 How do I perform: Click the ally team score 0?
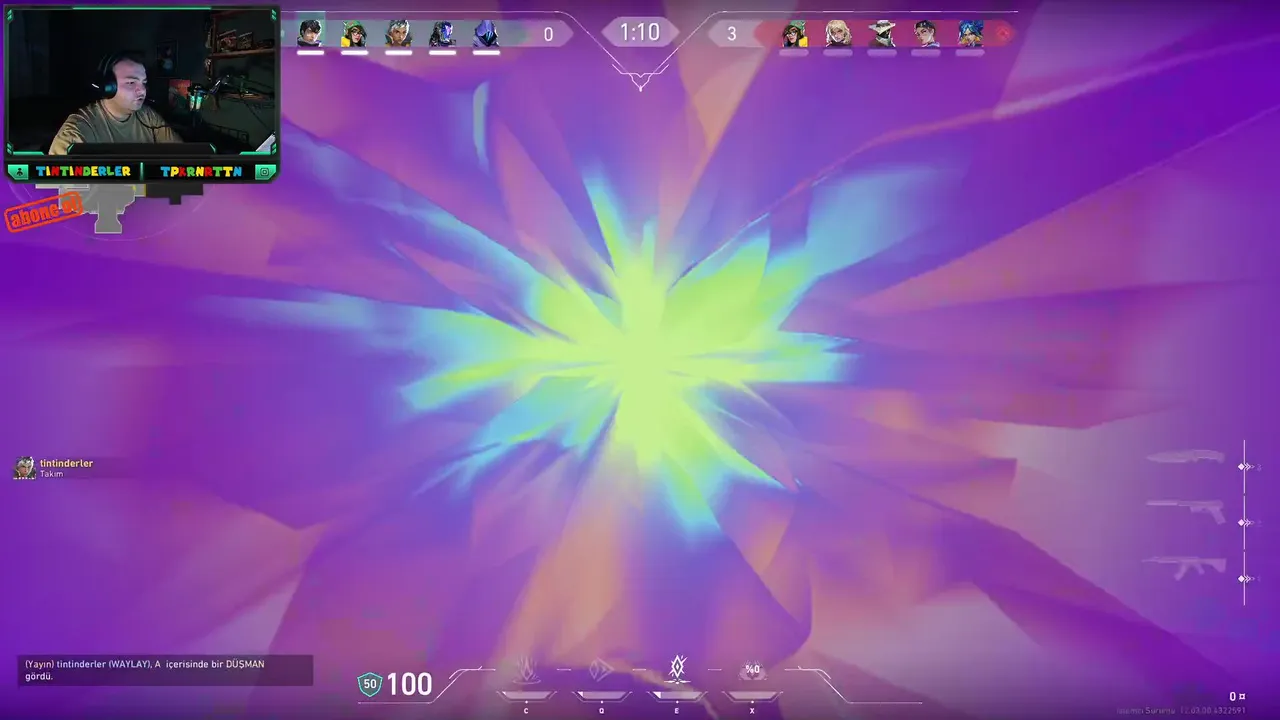pyautogui.click(x=548, y=35)
